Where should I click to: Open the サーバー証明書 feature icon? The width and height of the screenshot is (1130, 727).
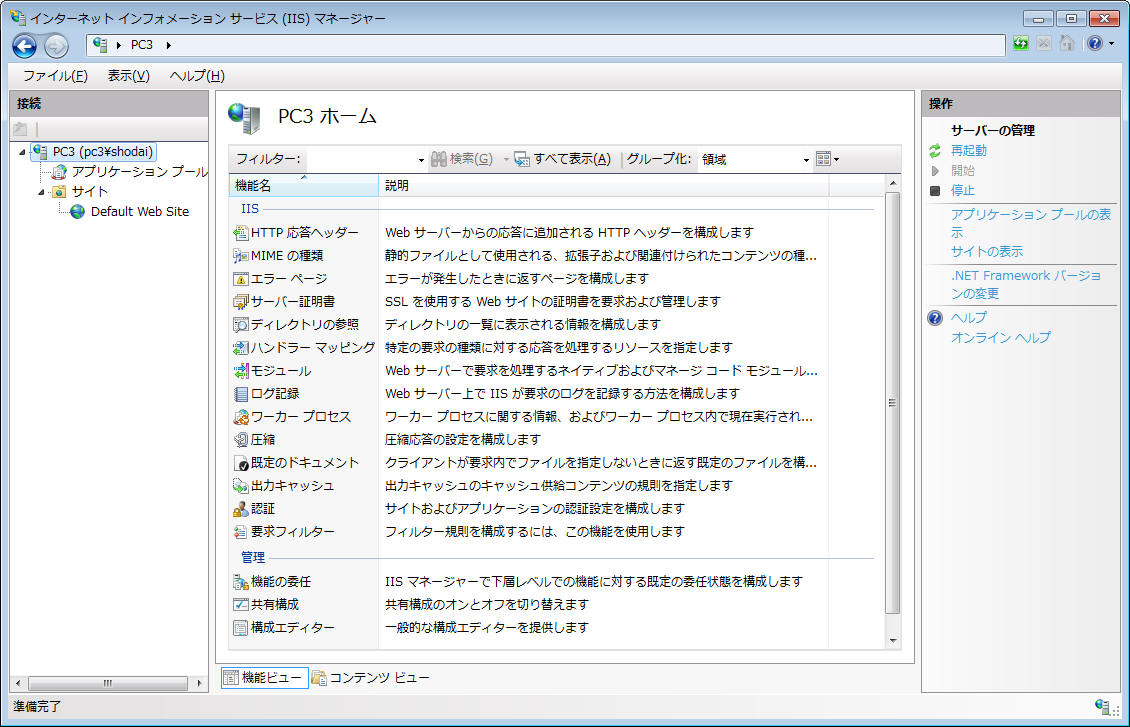(x=240, y=302)
